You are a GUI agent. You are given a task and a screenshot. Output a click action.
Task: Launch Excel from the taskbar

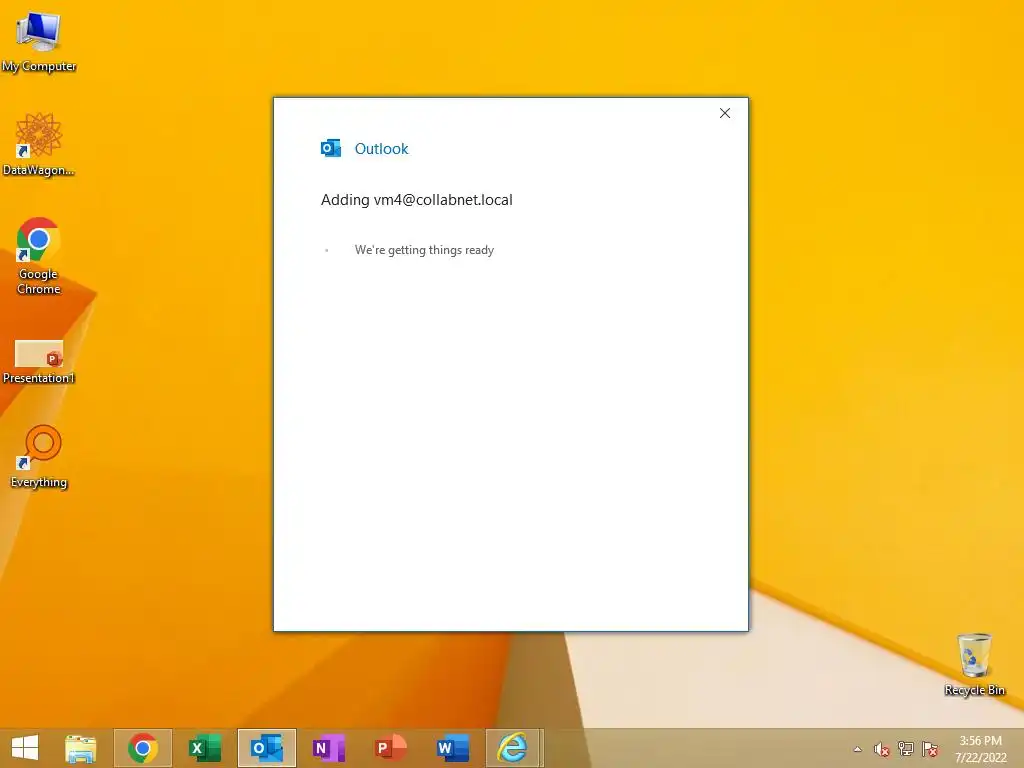click(204, 748)
